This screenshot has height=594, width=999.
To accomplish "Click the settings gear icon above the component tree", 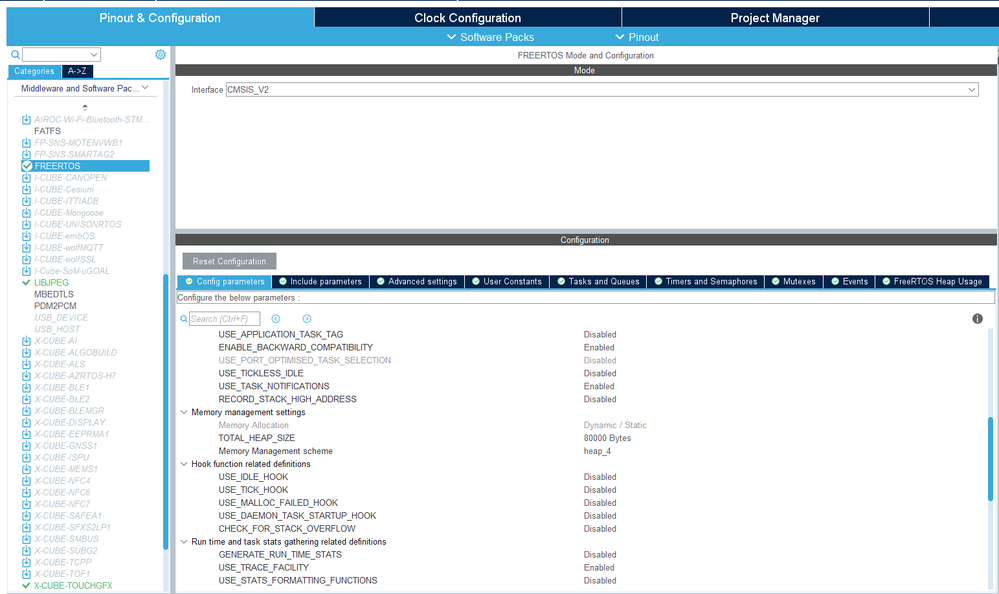I will click(x=160, y=55).
